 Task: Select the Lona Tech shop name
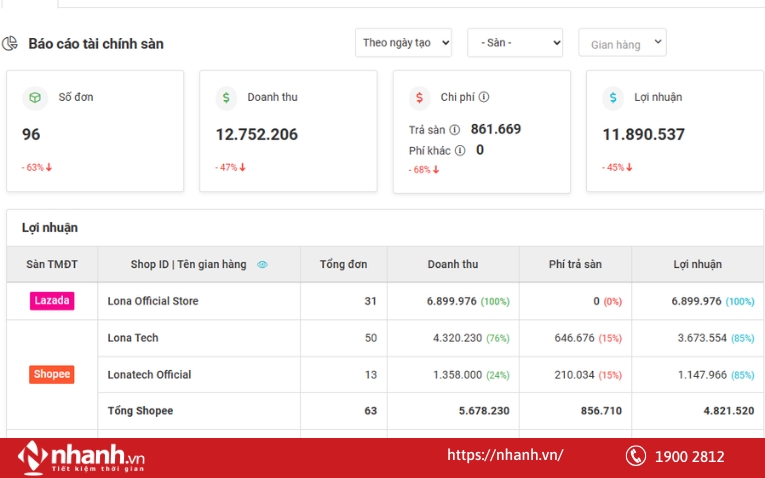click(133, 338)
